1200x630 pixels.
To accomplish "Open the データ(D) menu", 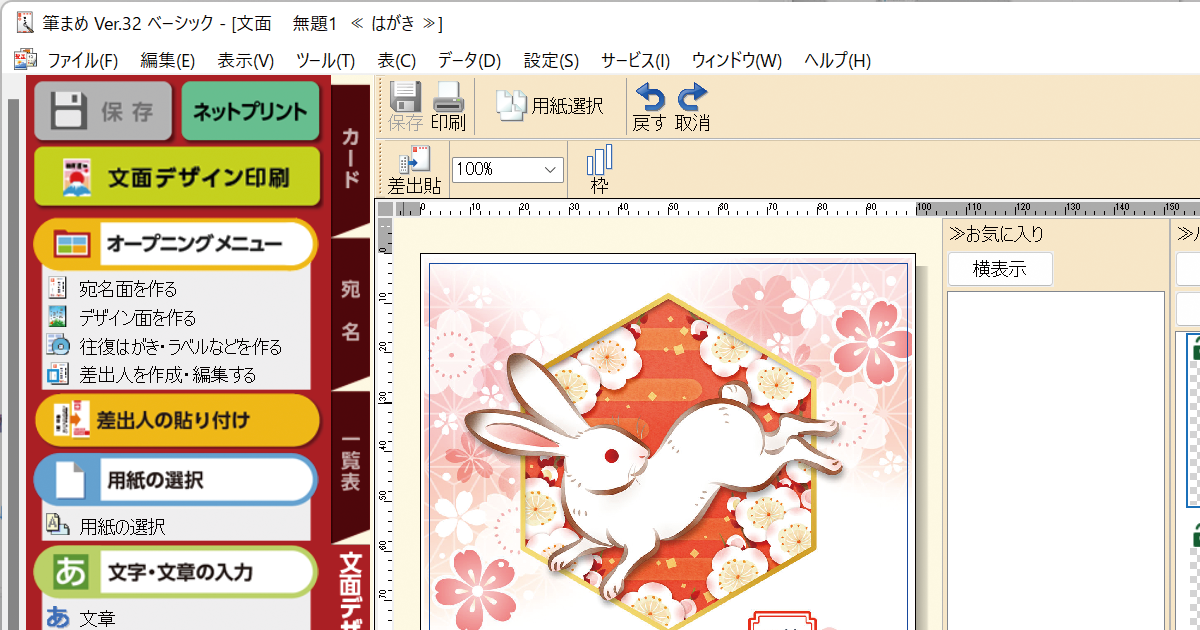I will click(469, 60).
